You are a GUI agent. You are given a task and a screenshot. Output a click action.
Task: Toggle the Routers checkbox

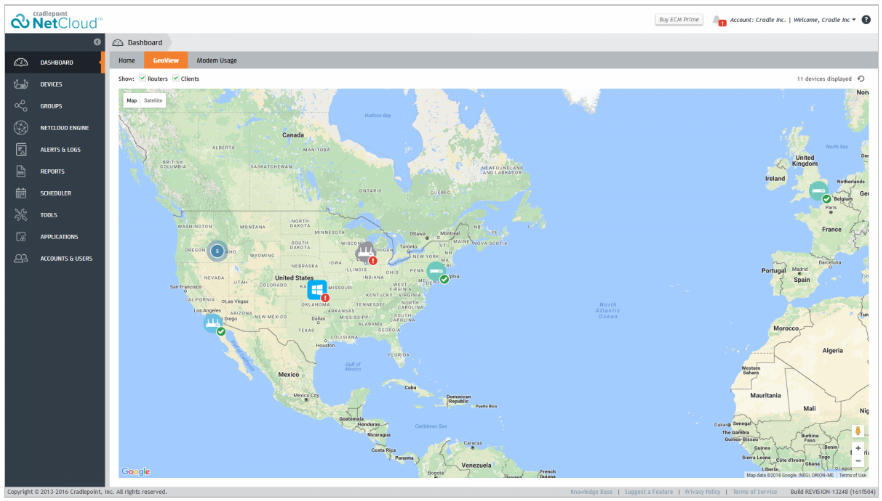tap(142, 78)
